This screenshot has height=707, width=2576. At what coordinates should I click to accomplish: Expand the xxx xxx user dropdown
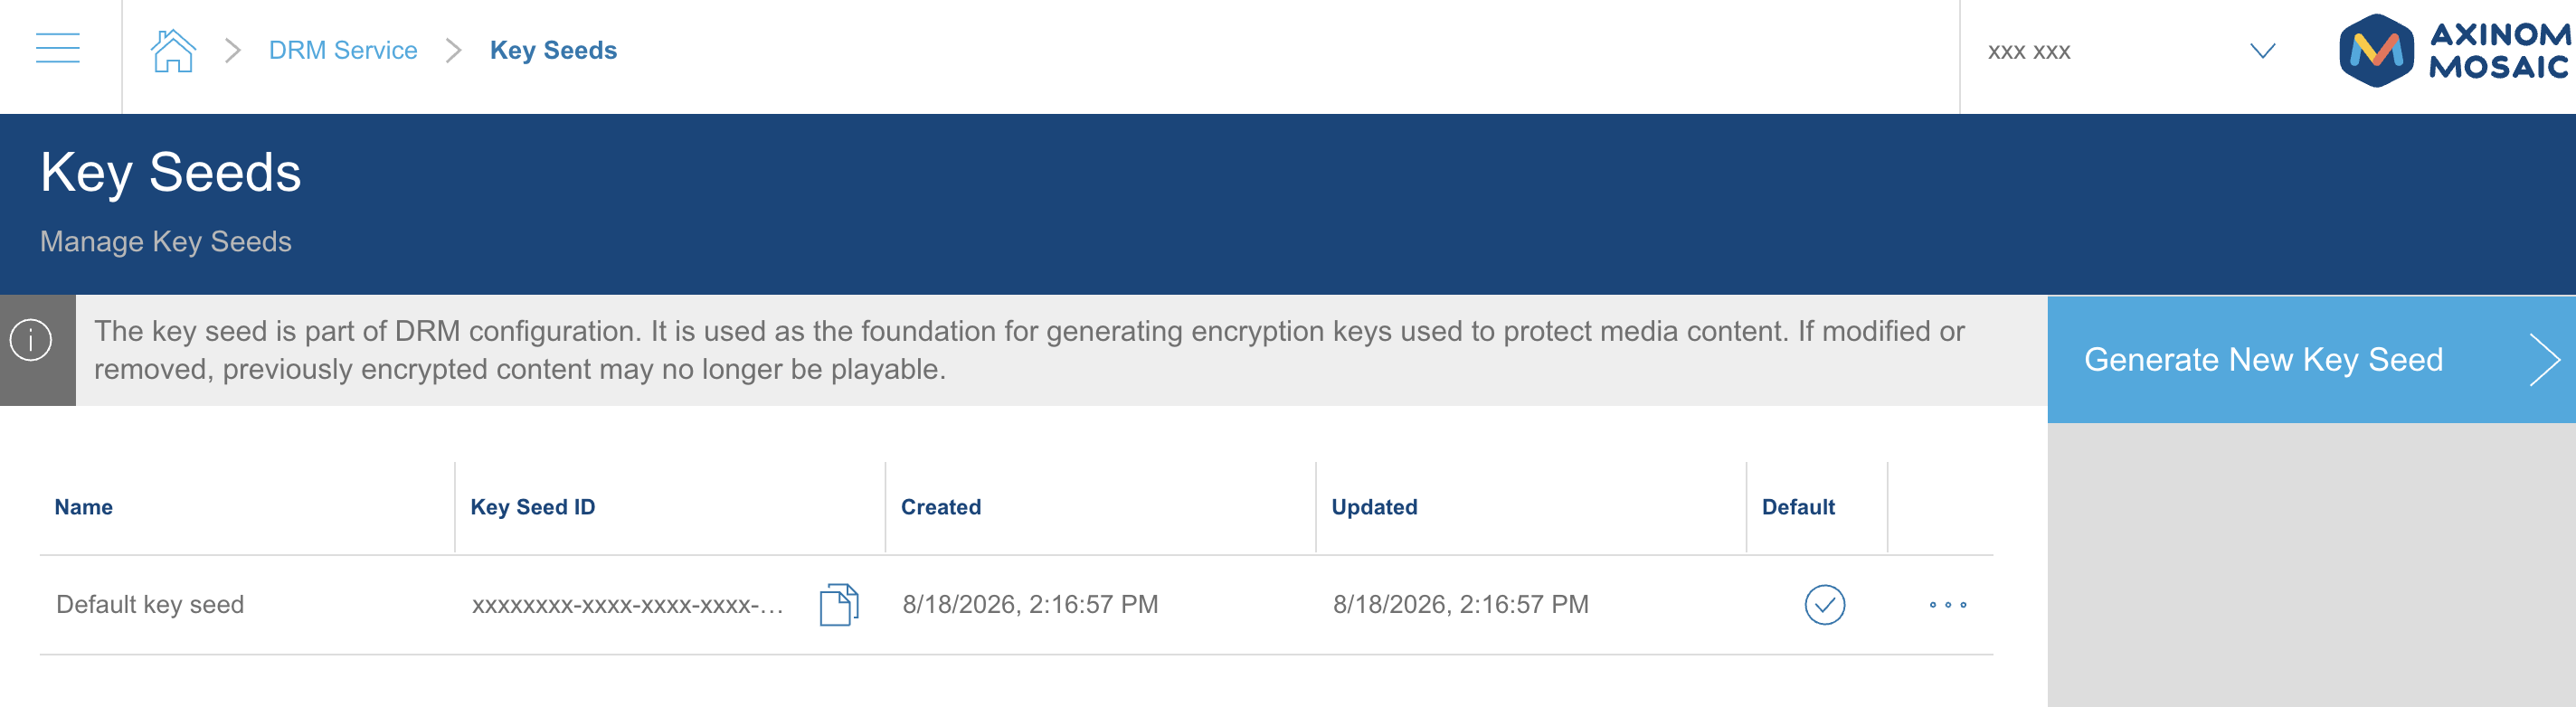[x=2262, y=51]
